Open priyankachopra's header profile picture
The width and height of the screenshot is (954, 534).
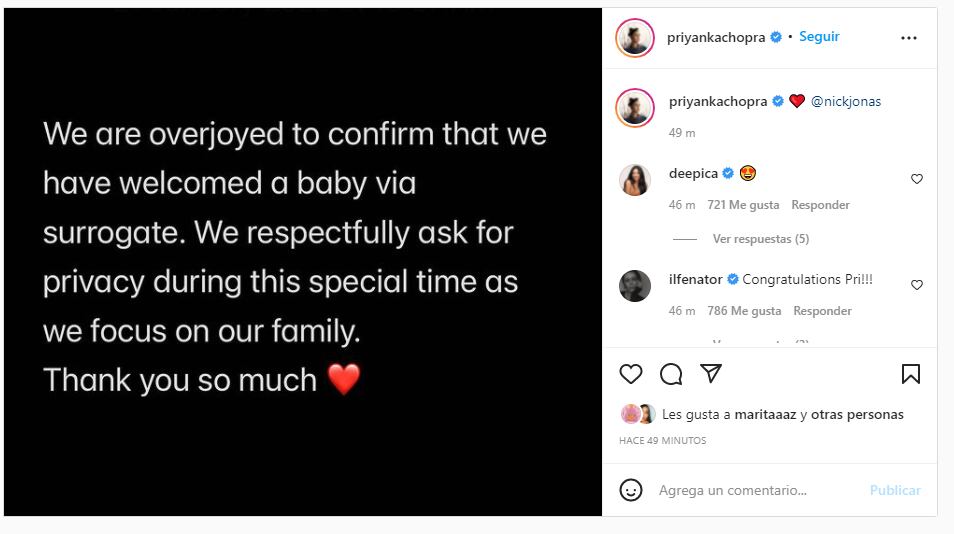[635, 38]
